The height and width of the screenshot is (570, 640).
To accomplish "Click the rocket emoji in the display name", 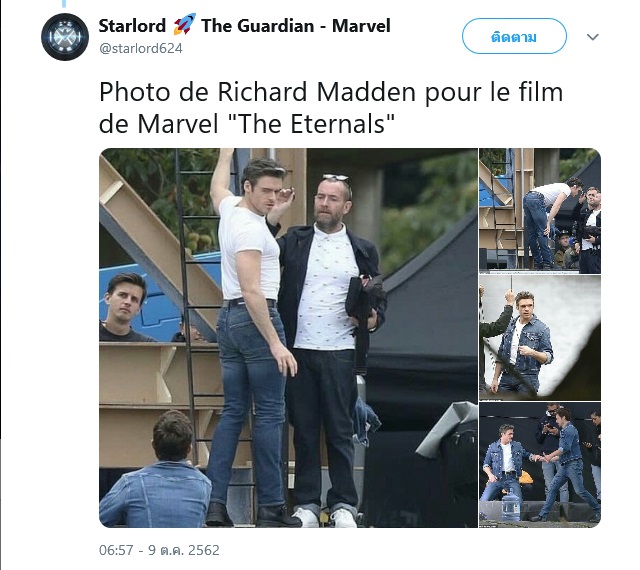I will pyautogui.click(x=184, y=24).
